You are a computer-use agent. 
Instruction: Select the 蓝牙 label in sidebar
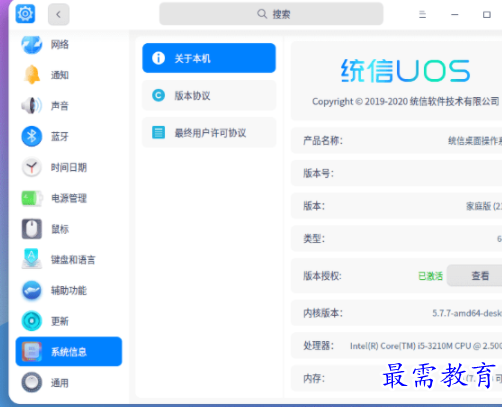[60, 136]
